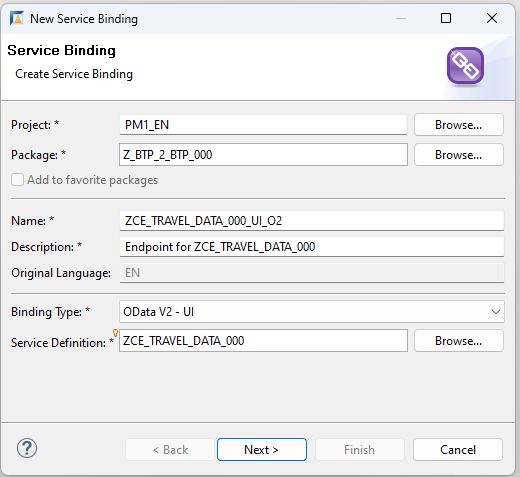Edit the Name field ZCE_TRAVEL_DATA_000_UI_O2
The width and height of the screenshot is (520, 477).
(312, 221)
